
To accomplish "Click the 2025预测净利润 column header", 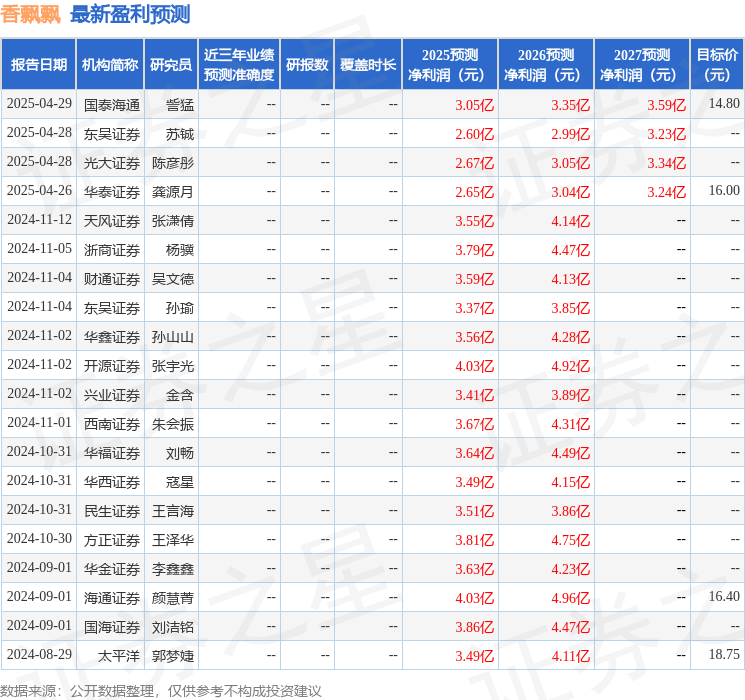I will 450,65.
